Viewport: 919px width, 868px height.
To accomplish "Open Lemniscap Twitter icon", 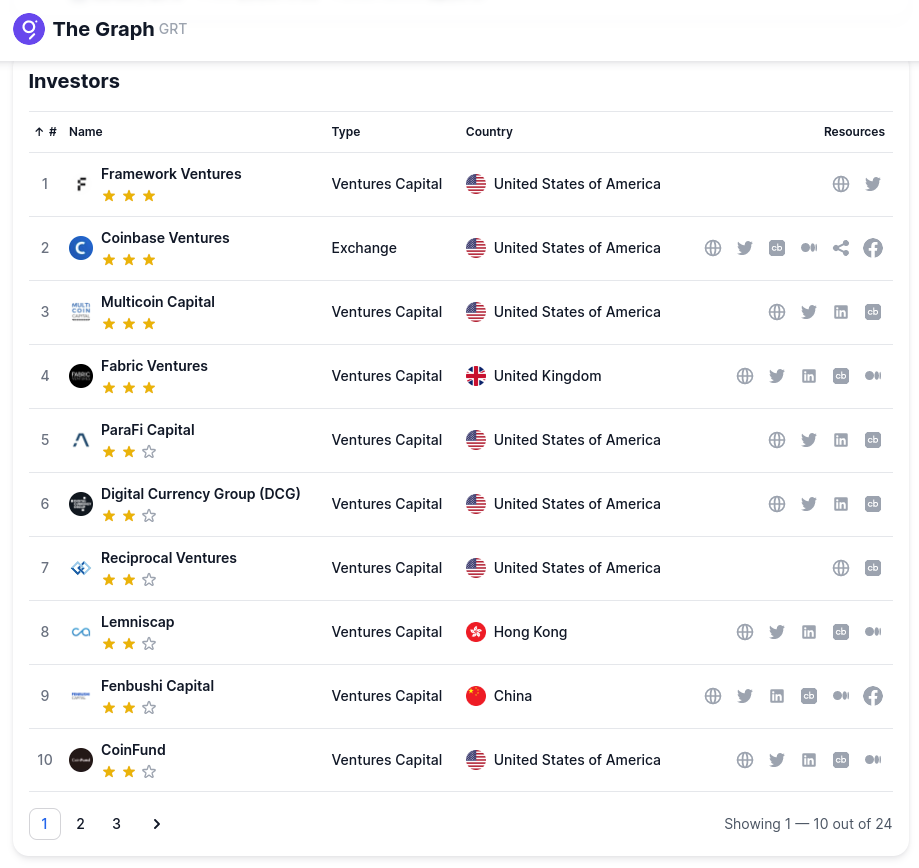I will point(777,632).
